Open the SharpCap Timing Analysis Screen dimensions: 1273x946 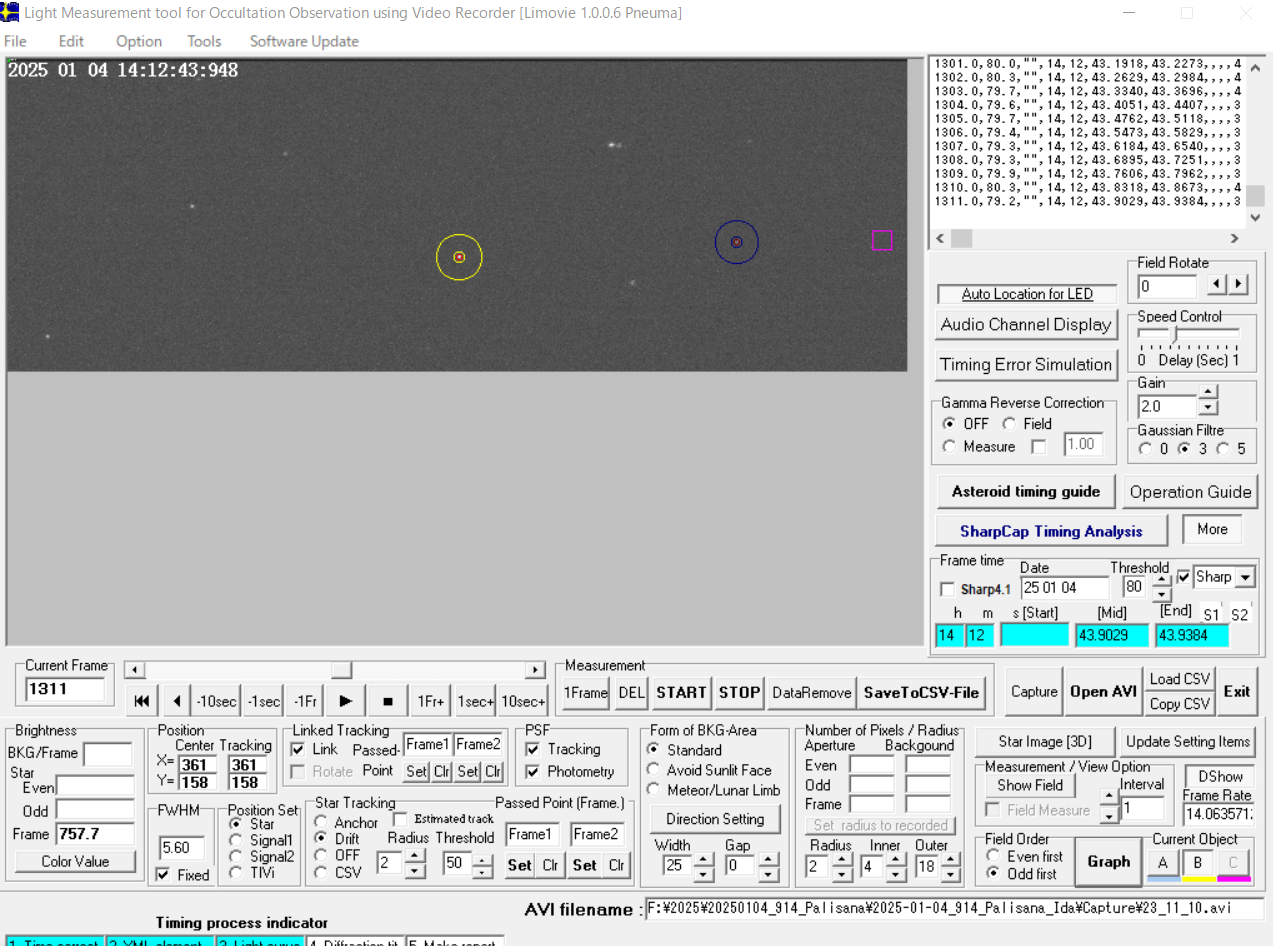click(1050, 531)
